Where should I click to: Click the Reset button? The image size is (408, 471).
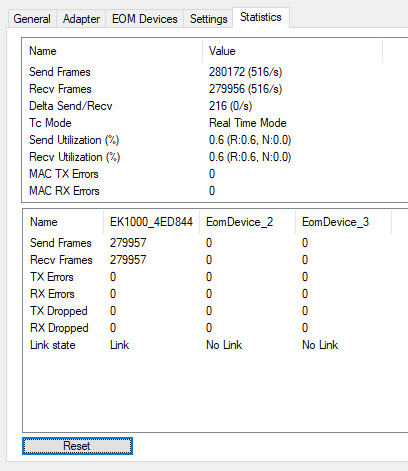(77, 446)
